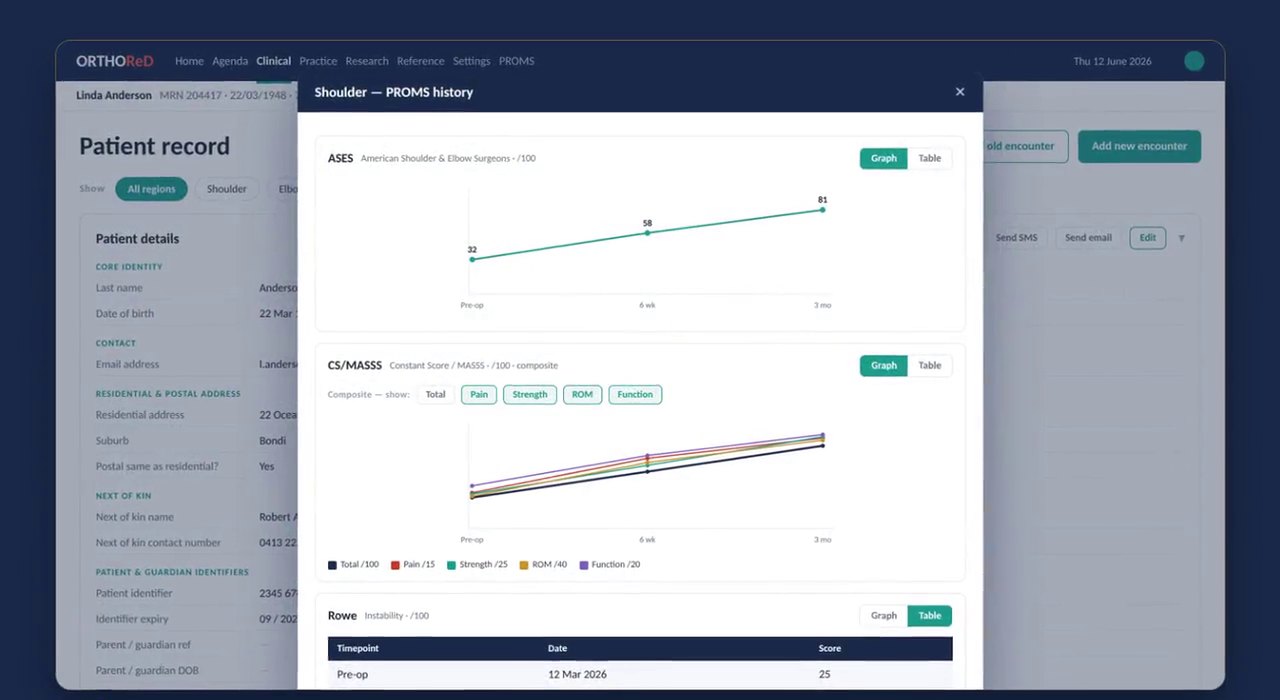This screenshot has height=700, width=1280.
Task: Toggle the Function composite chip
Action: (635, 394)
